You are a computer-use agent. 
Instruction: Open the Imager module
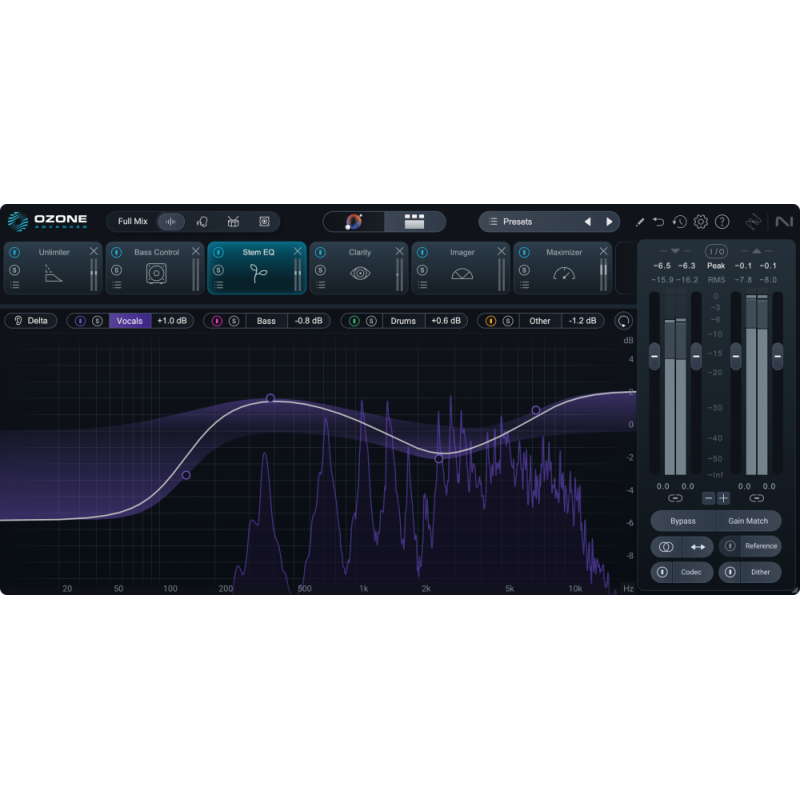point(462,267)
